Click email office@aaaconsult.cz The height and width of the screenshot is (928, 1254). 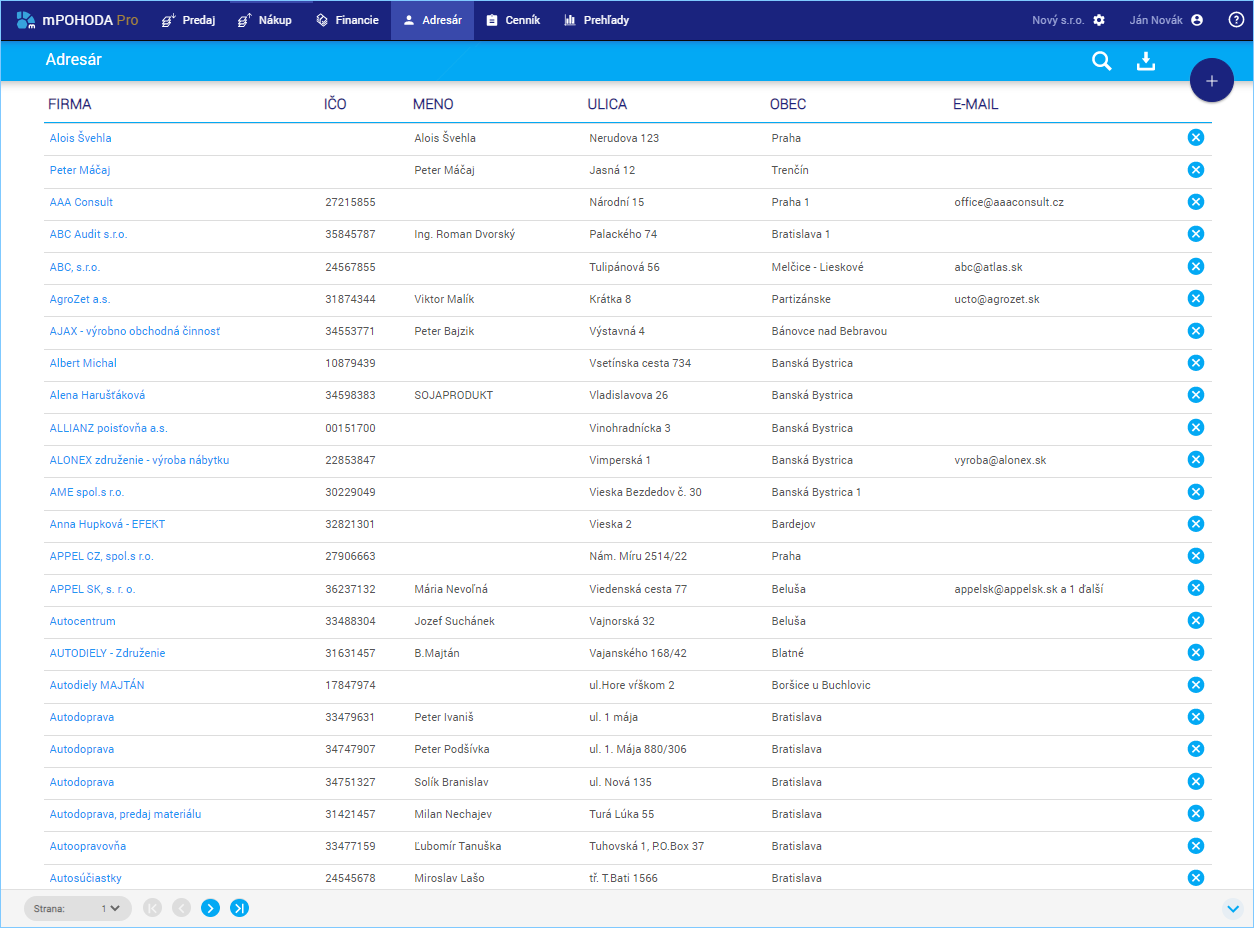pyautogui.click(x=1009, y=202)
